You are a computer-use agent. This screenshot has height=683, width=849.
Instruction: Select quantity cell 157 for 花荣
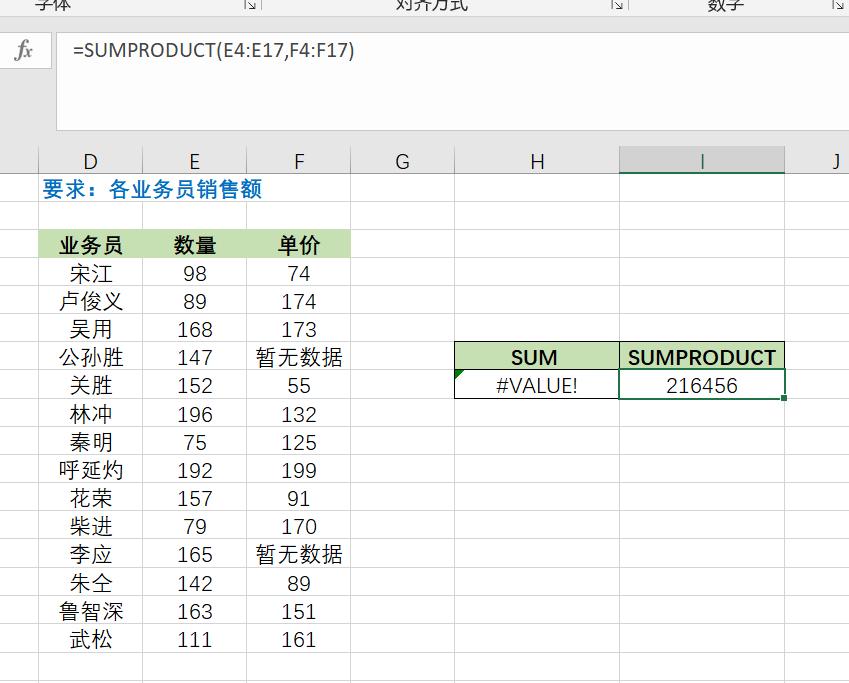(x=194, y=498)
